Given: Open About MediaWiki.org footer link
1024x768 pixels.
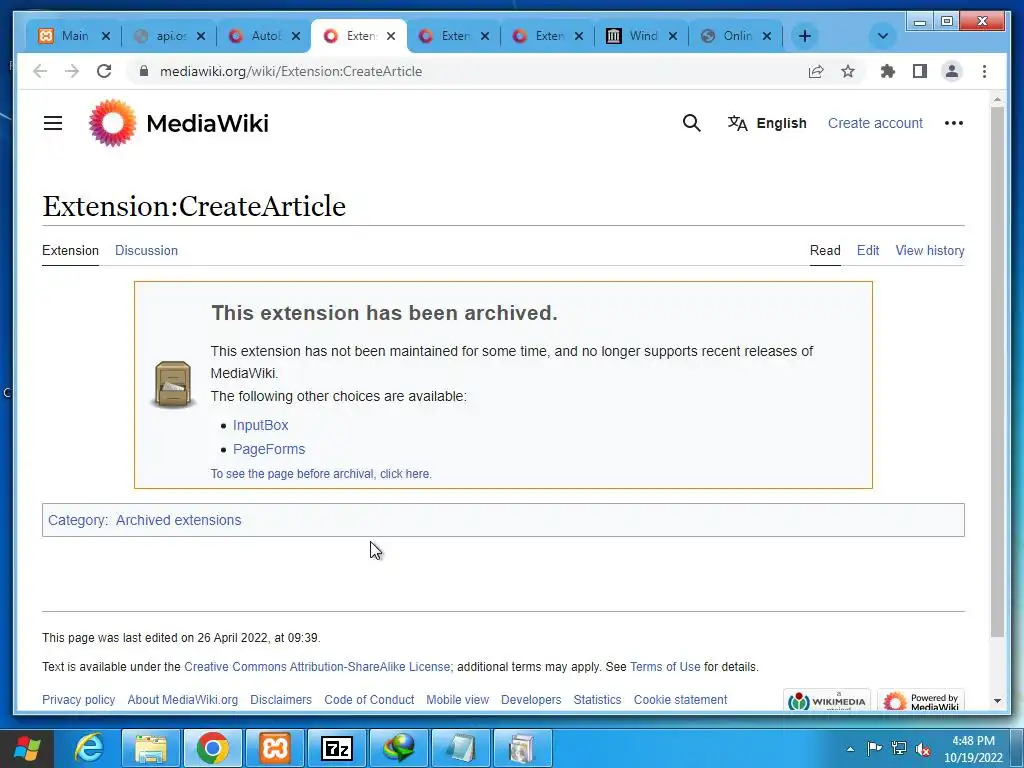Looking at the screenshot, I should (x=183, y=699).
